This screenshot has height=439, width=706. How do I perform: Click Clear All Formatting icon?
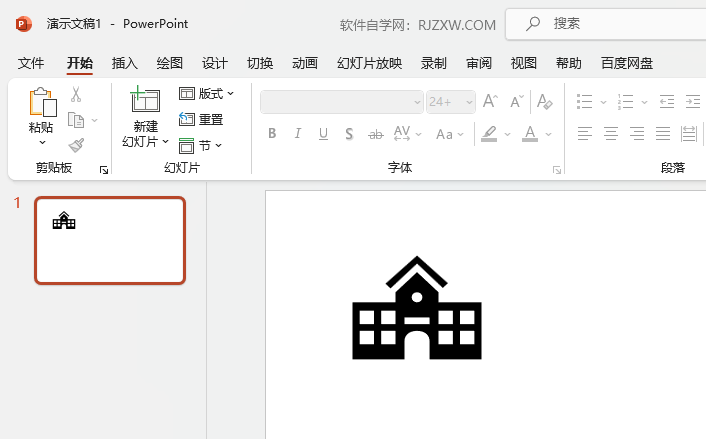pyautogui.click(x=545, y=101)
